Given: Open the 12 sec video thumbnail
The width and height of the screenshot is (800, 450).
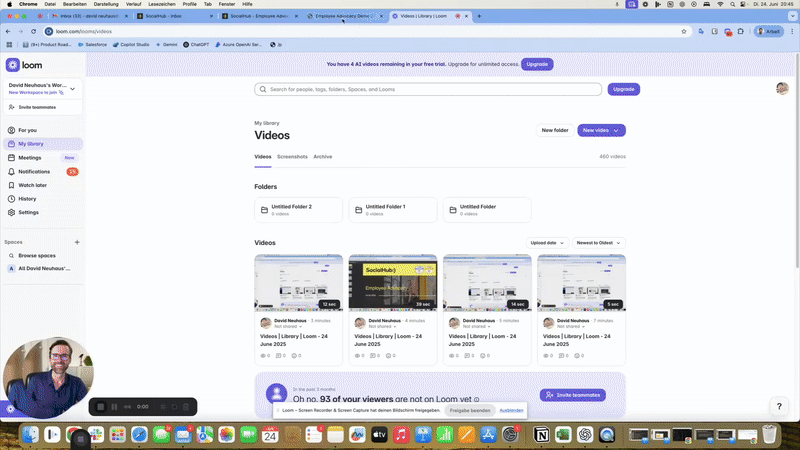Looking at the screenshot, I should pyautogui.click(x=298, y=283).
